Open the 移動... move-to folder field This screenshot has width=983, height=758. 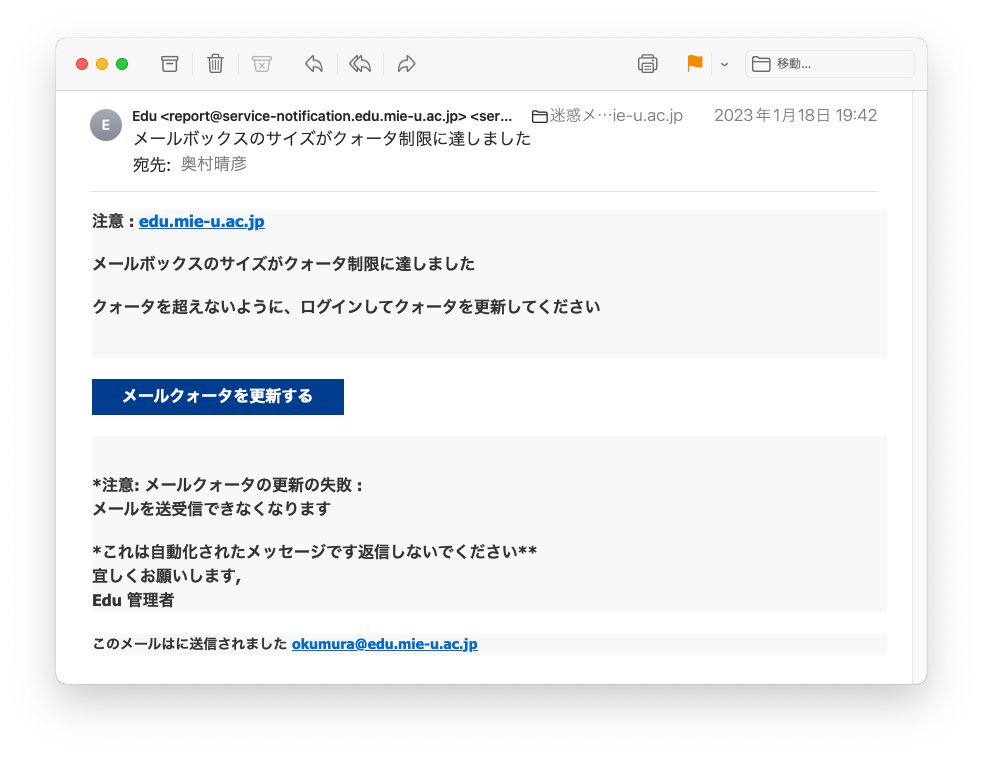click(x=829, y=64)
